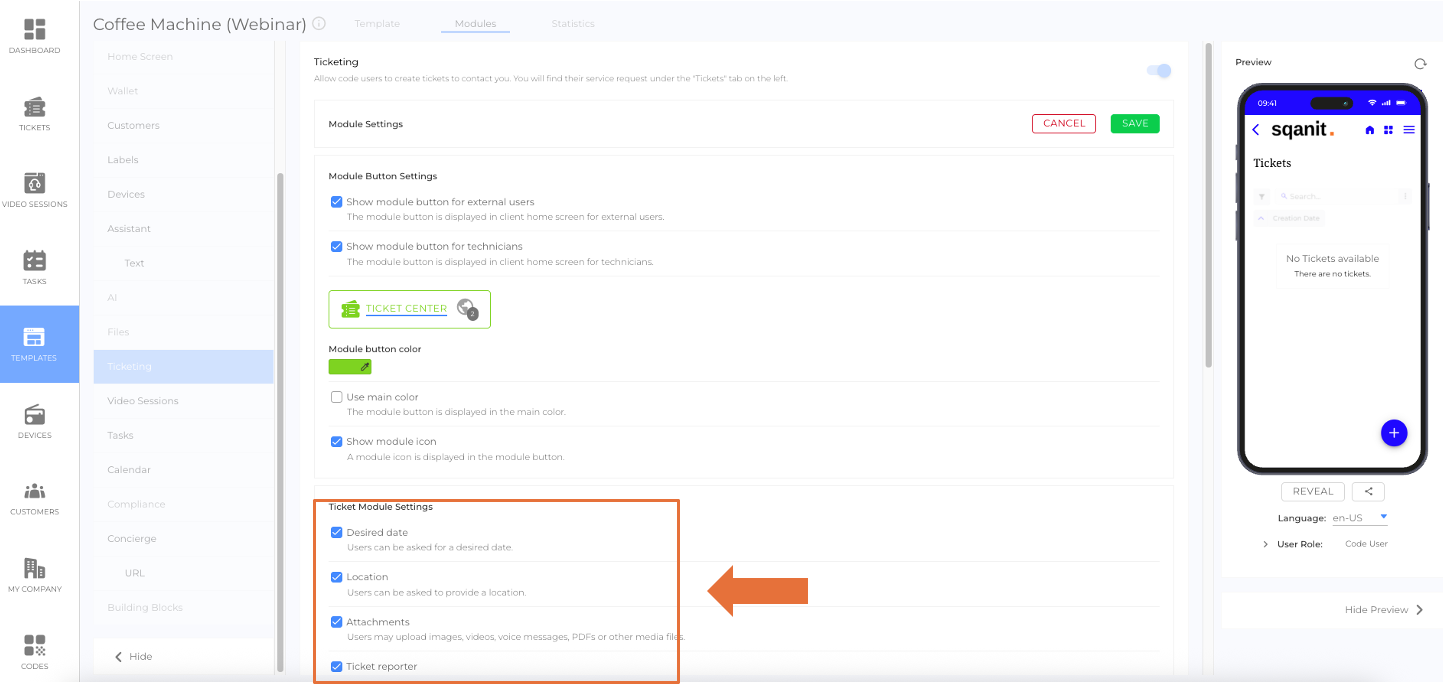
Task: Click the CANCEL button
Action: coord(1063,124)
